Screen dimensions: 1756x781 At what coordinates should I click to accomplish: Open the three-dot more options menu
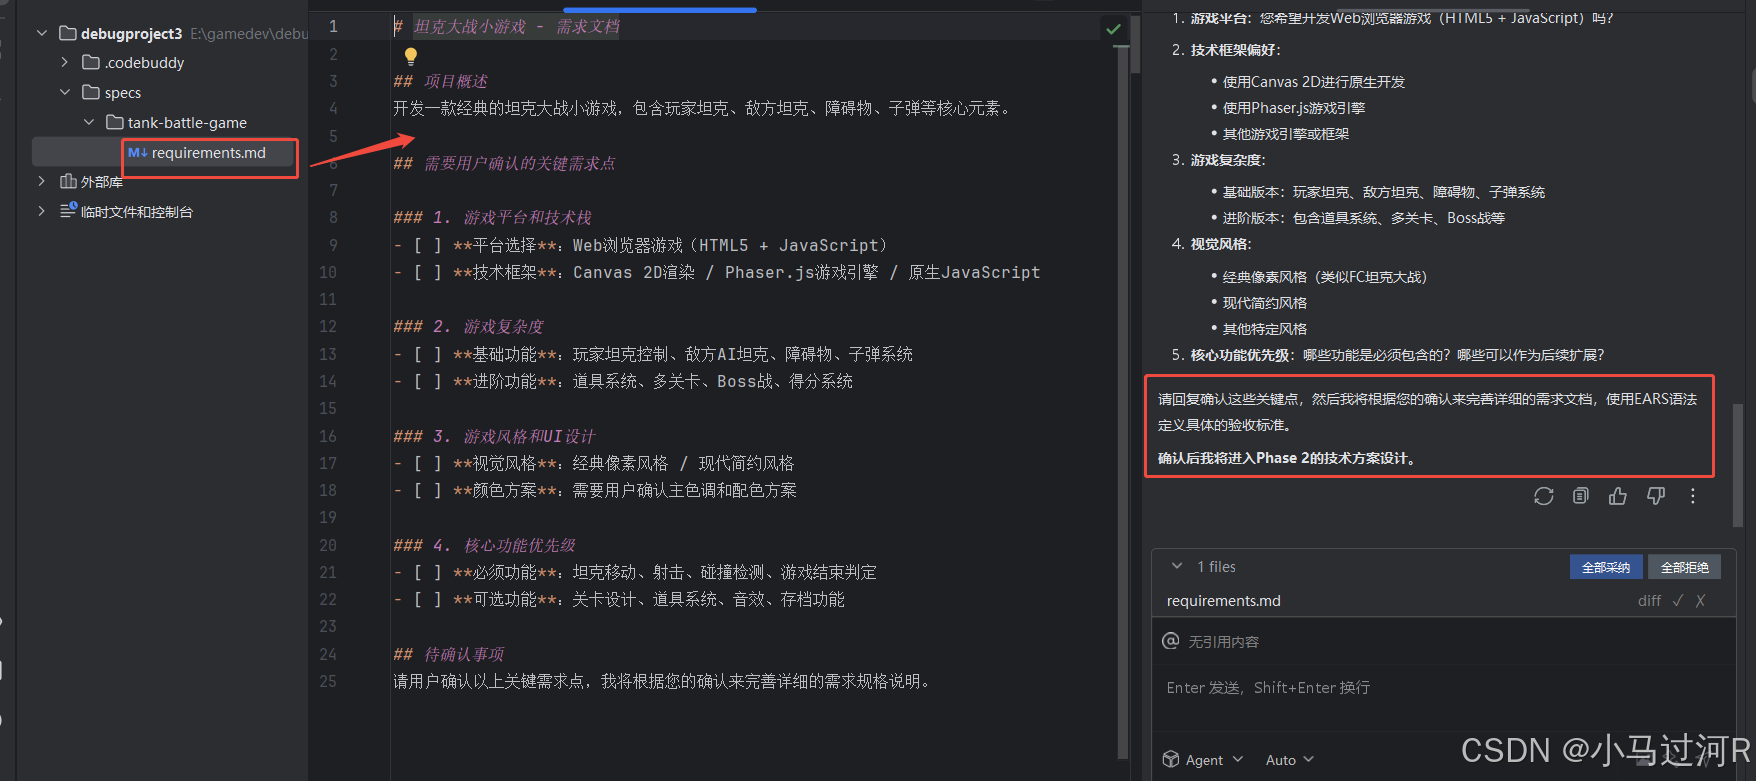(1693, 496)
